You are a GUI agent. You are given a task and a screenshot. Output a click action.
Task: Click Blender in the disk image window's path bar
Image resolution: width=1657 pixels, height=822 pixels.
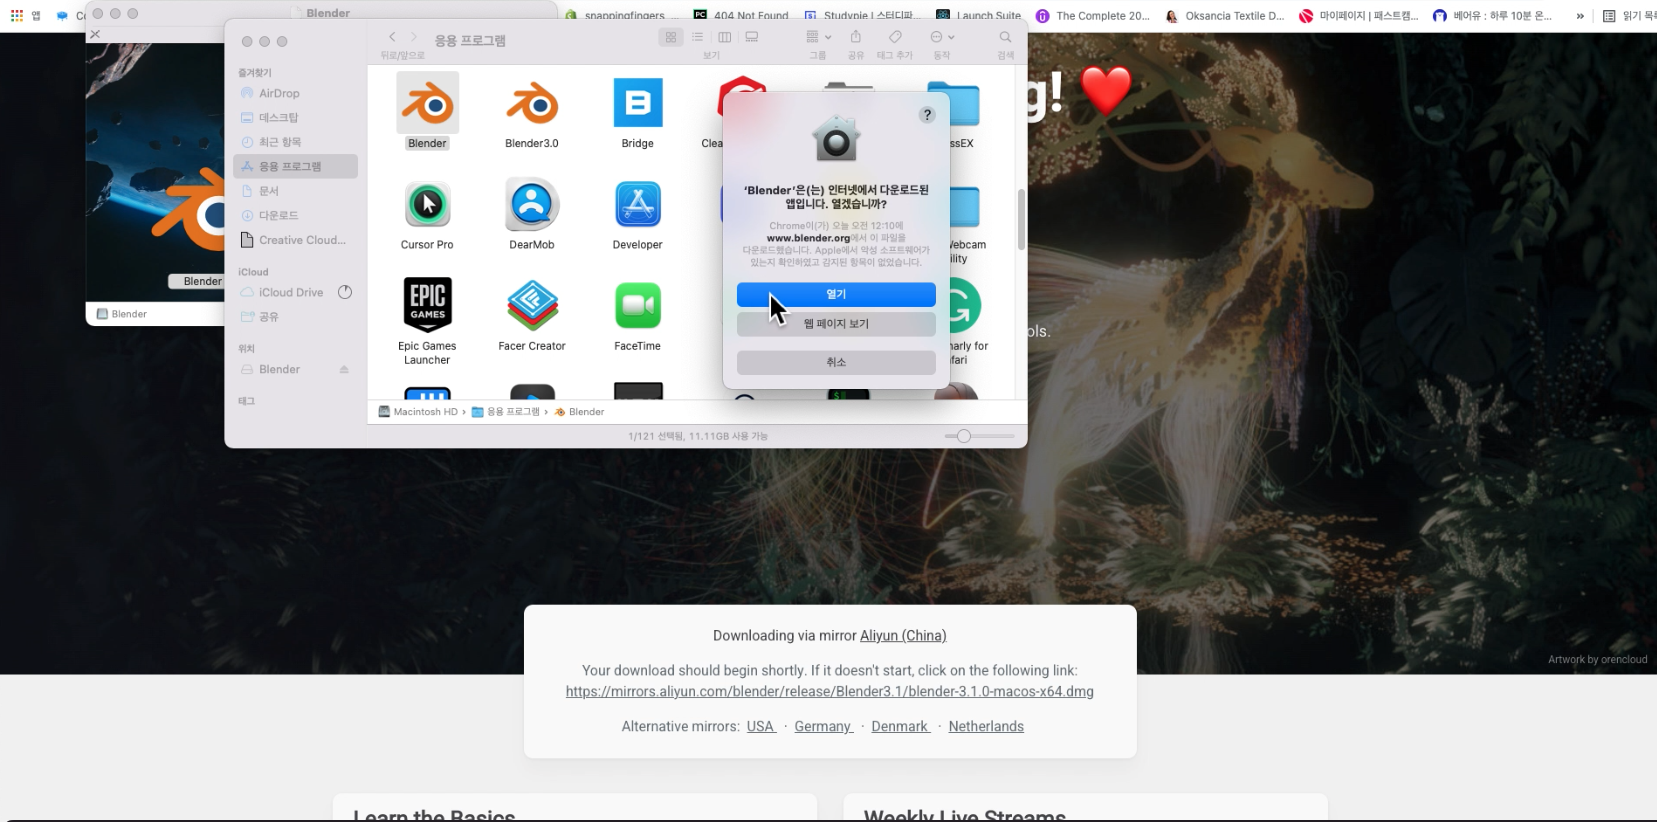pos(122,314)
